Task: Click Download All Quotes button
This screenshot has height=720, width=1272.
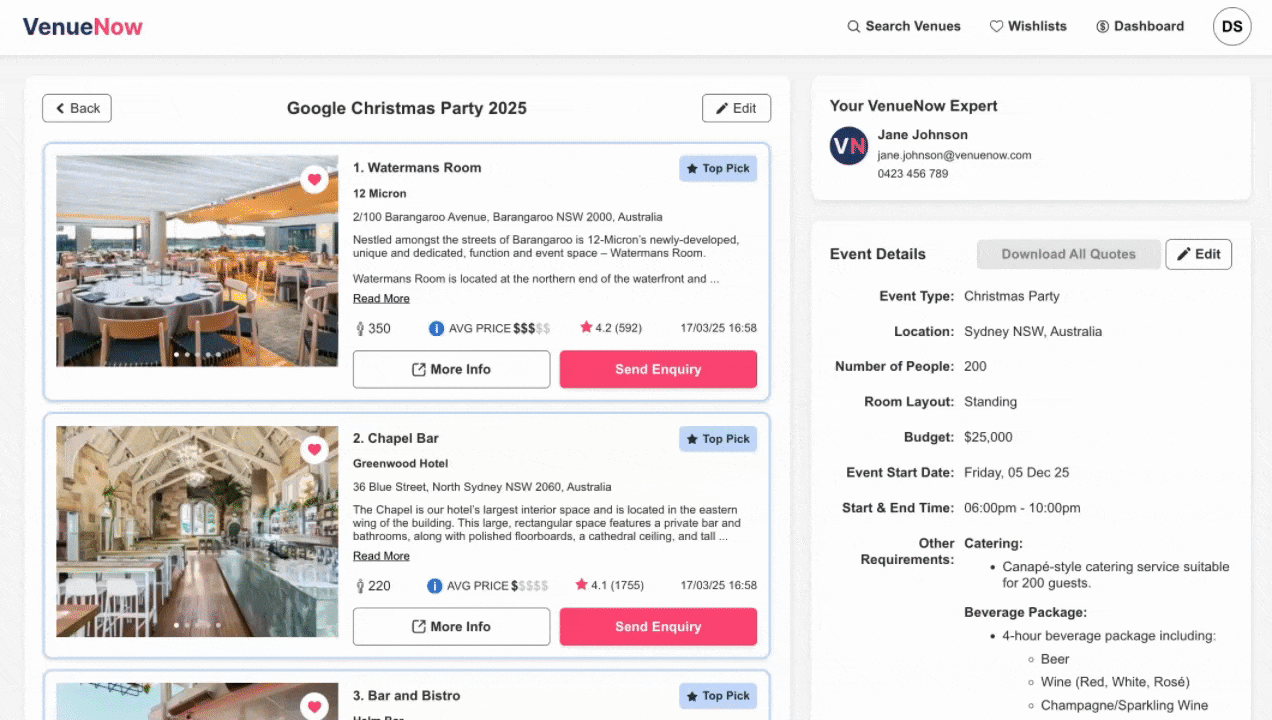Action: (1068, 254)
